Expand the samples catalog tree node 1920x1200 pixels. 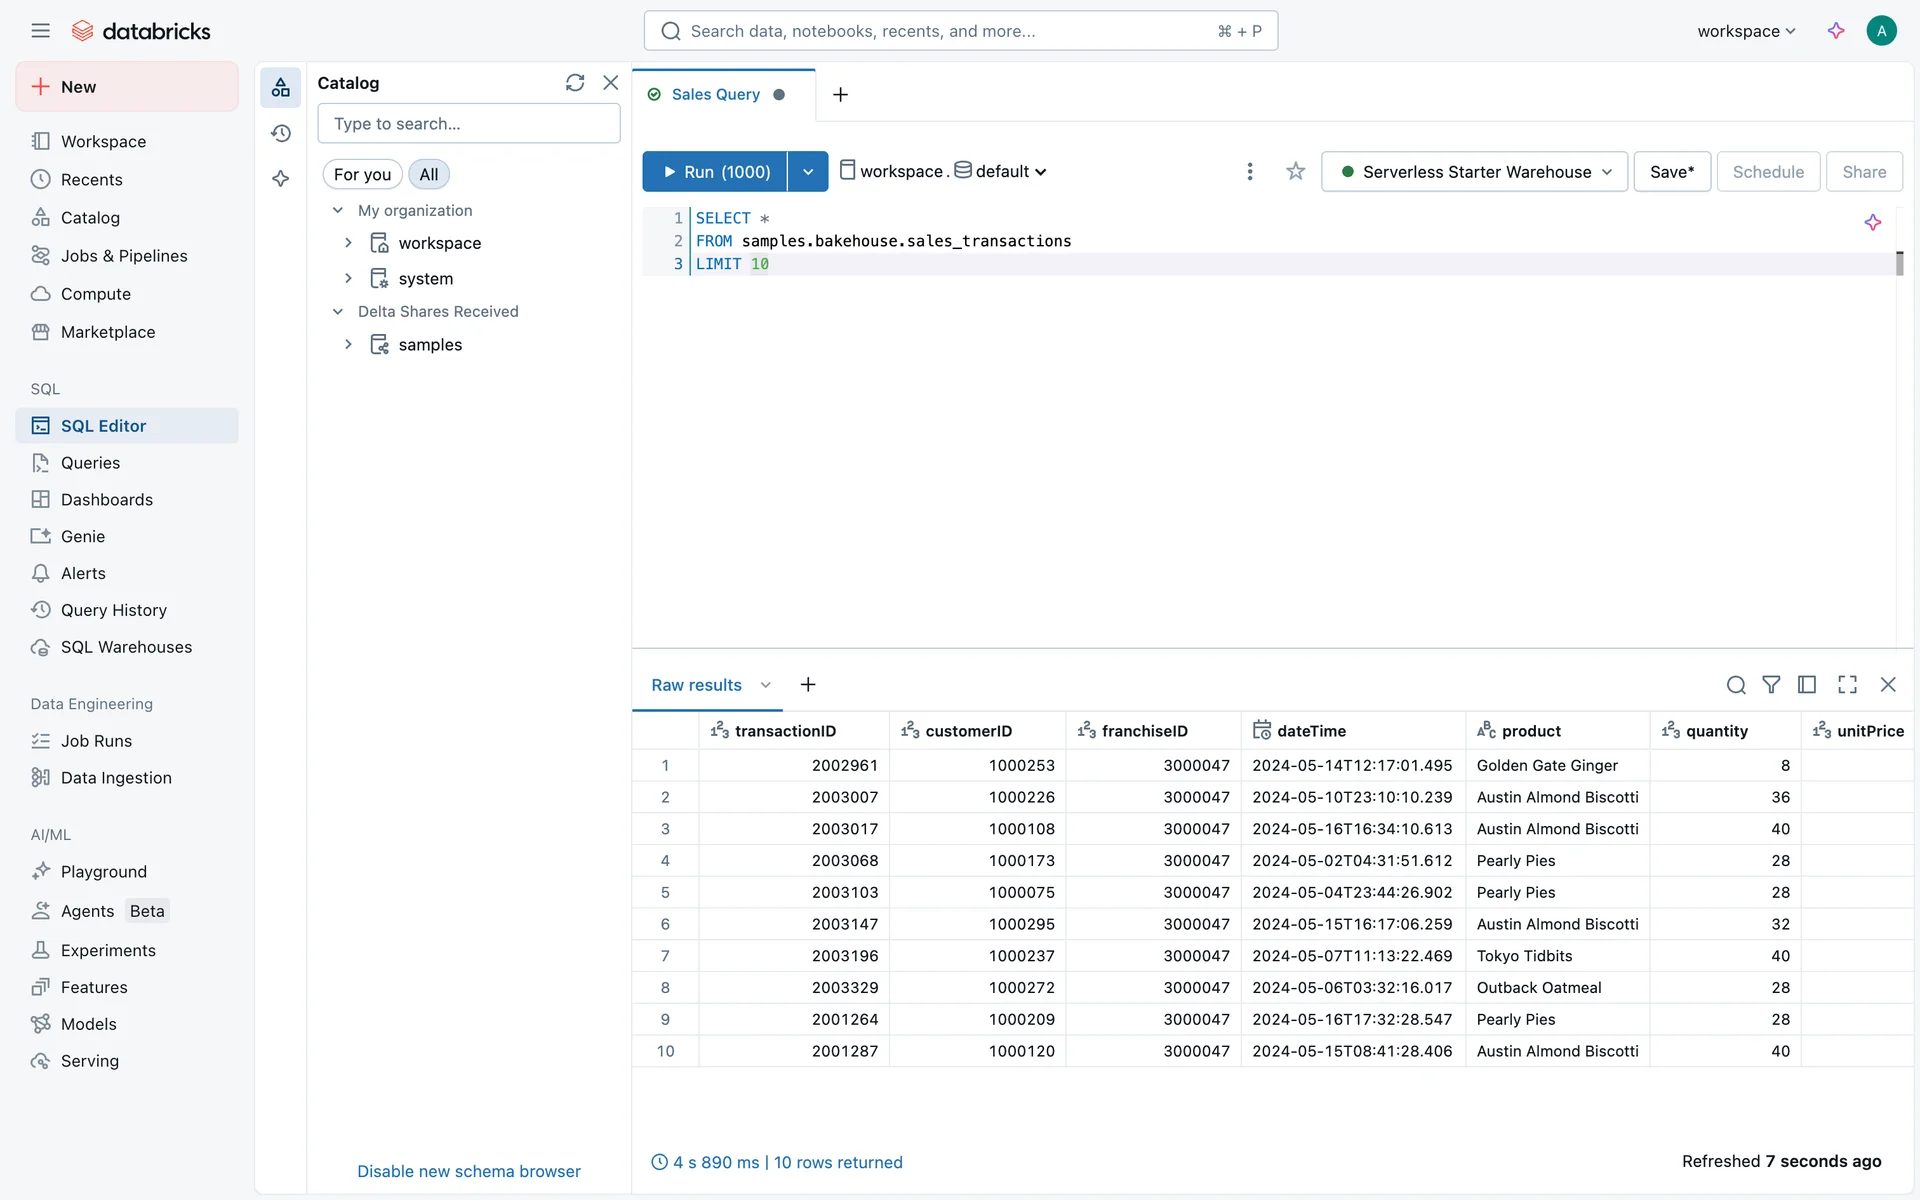(x=348, y=344)
